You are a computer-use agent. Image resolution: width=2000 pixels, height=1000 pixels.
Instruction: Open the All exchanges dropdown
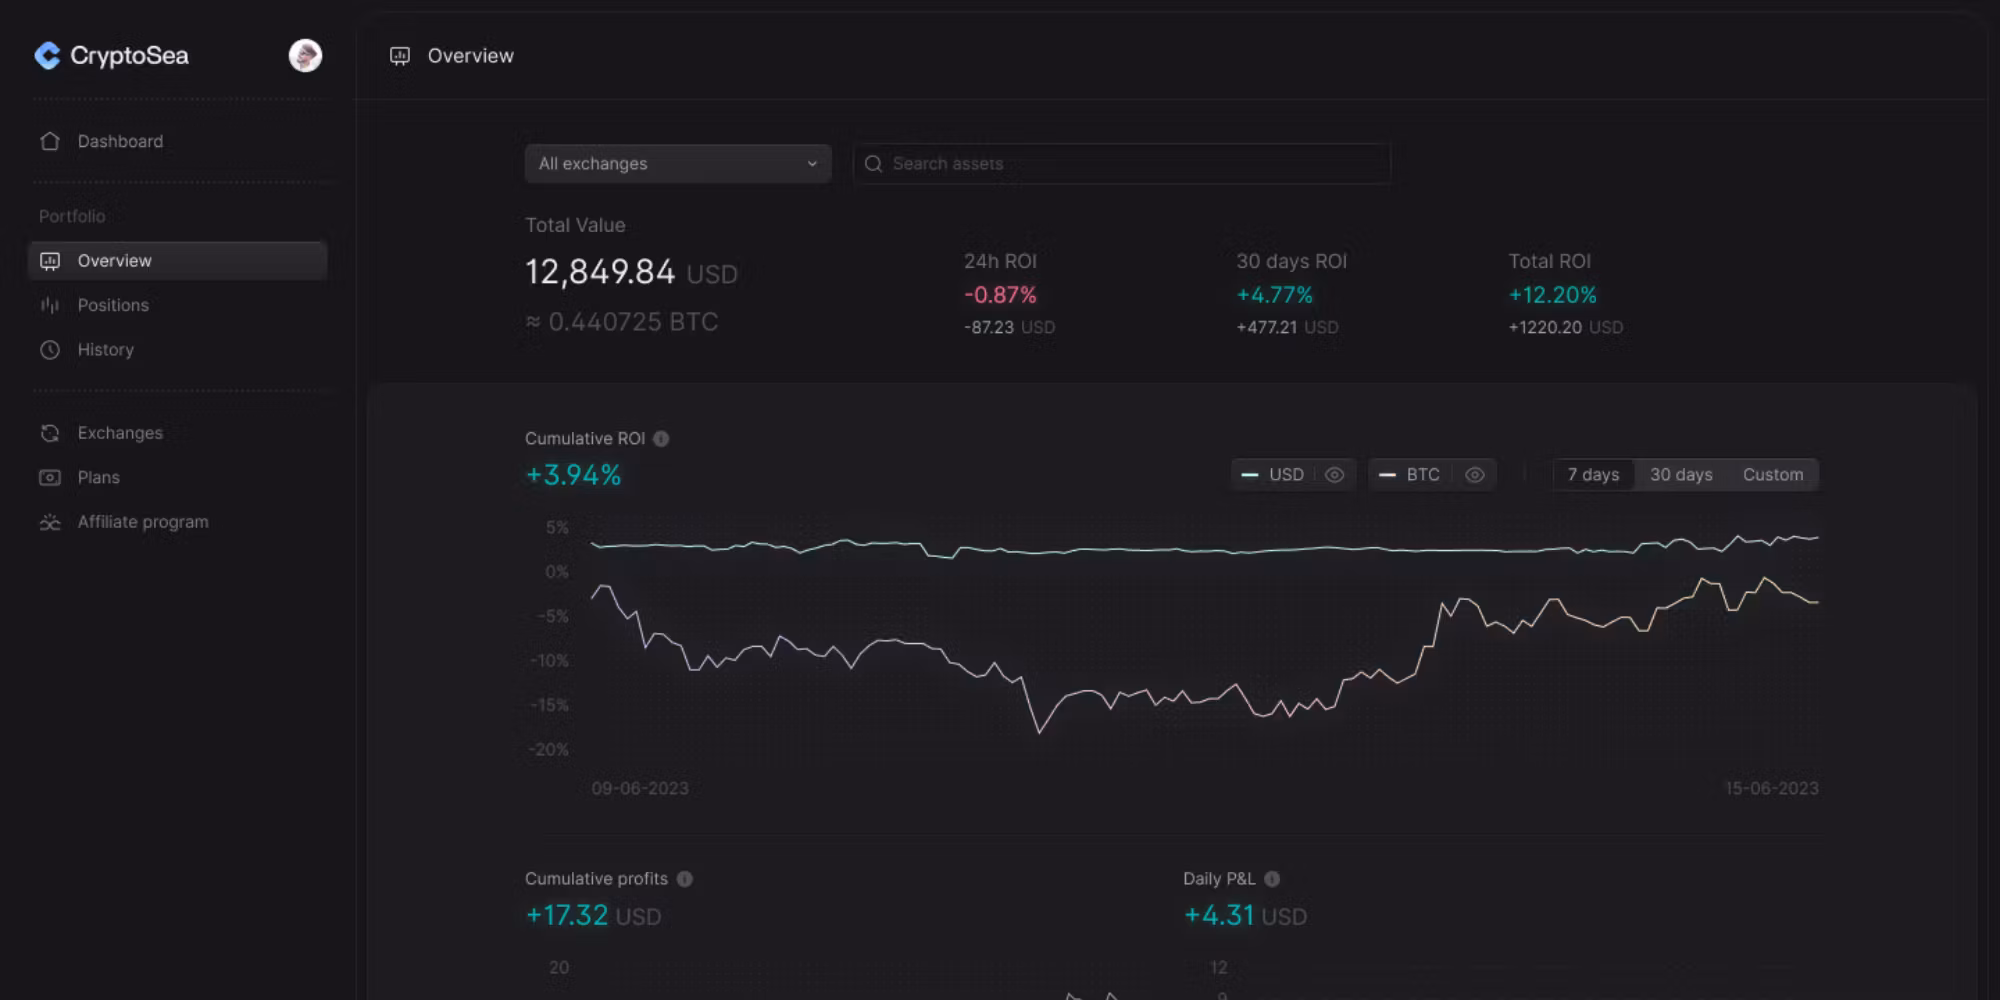pos(677,164)
